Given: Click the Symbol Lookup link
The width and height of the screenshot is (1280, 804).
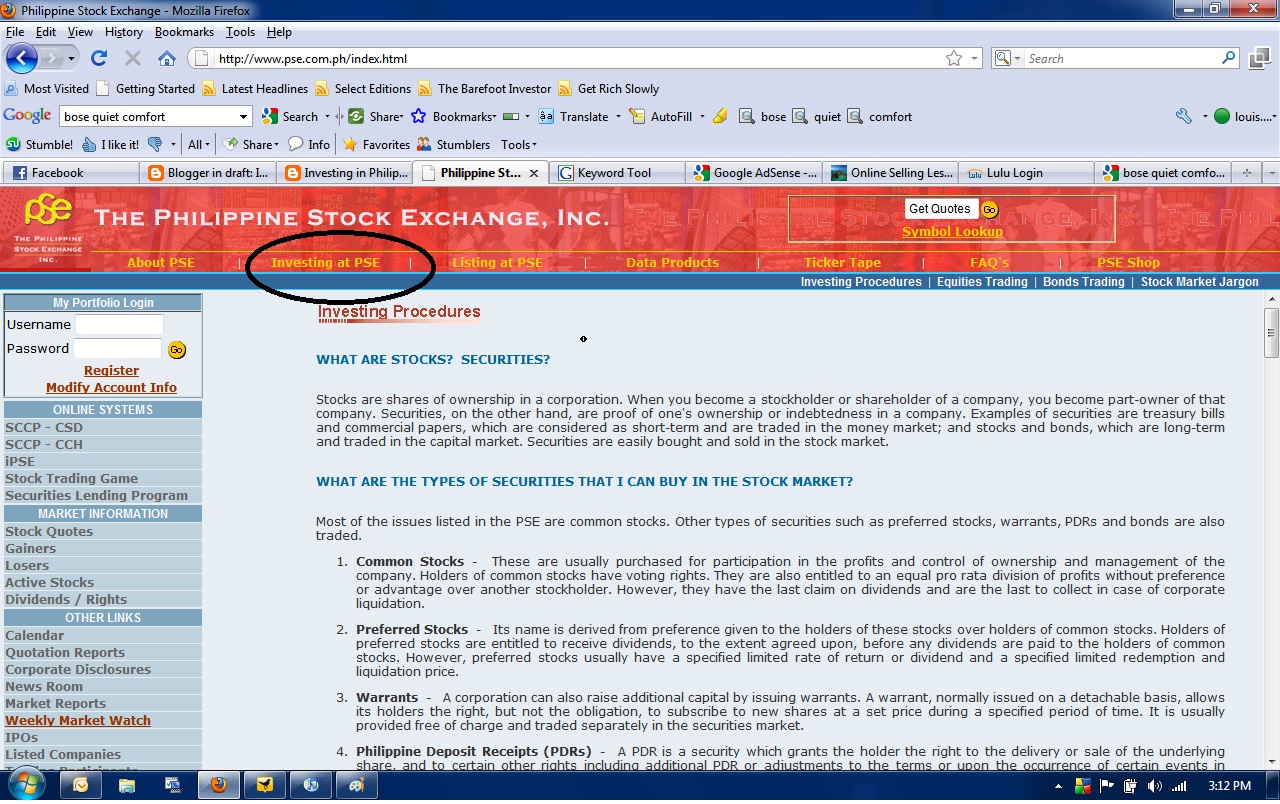Looking at the screenshot, I should pos(951,231).
